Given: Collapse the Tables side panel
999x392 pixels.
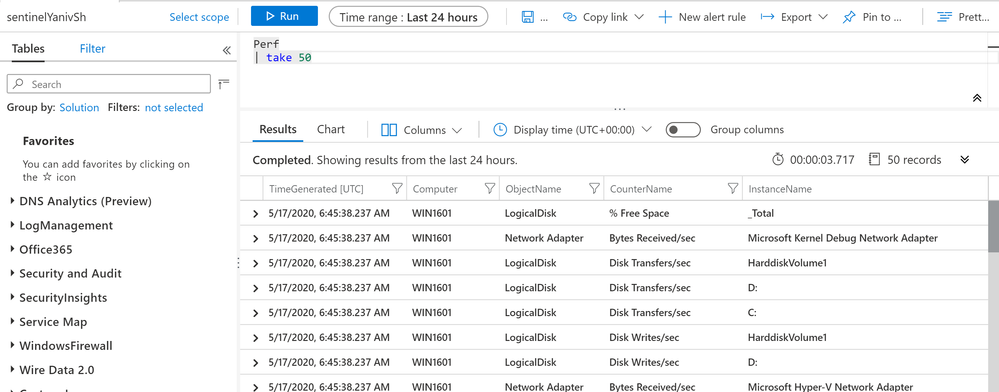Looking at the screenshot, I should [x=226, y=50].
